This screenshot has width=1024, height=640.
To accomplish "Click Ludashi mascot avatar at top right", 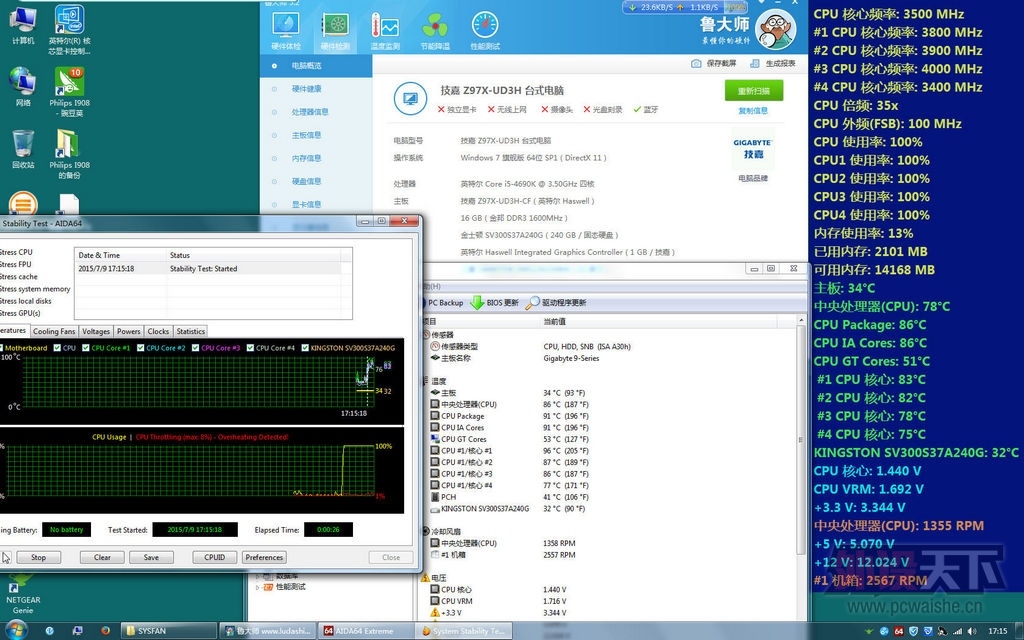I will pos(775,29).
